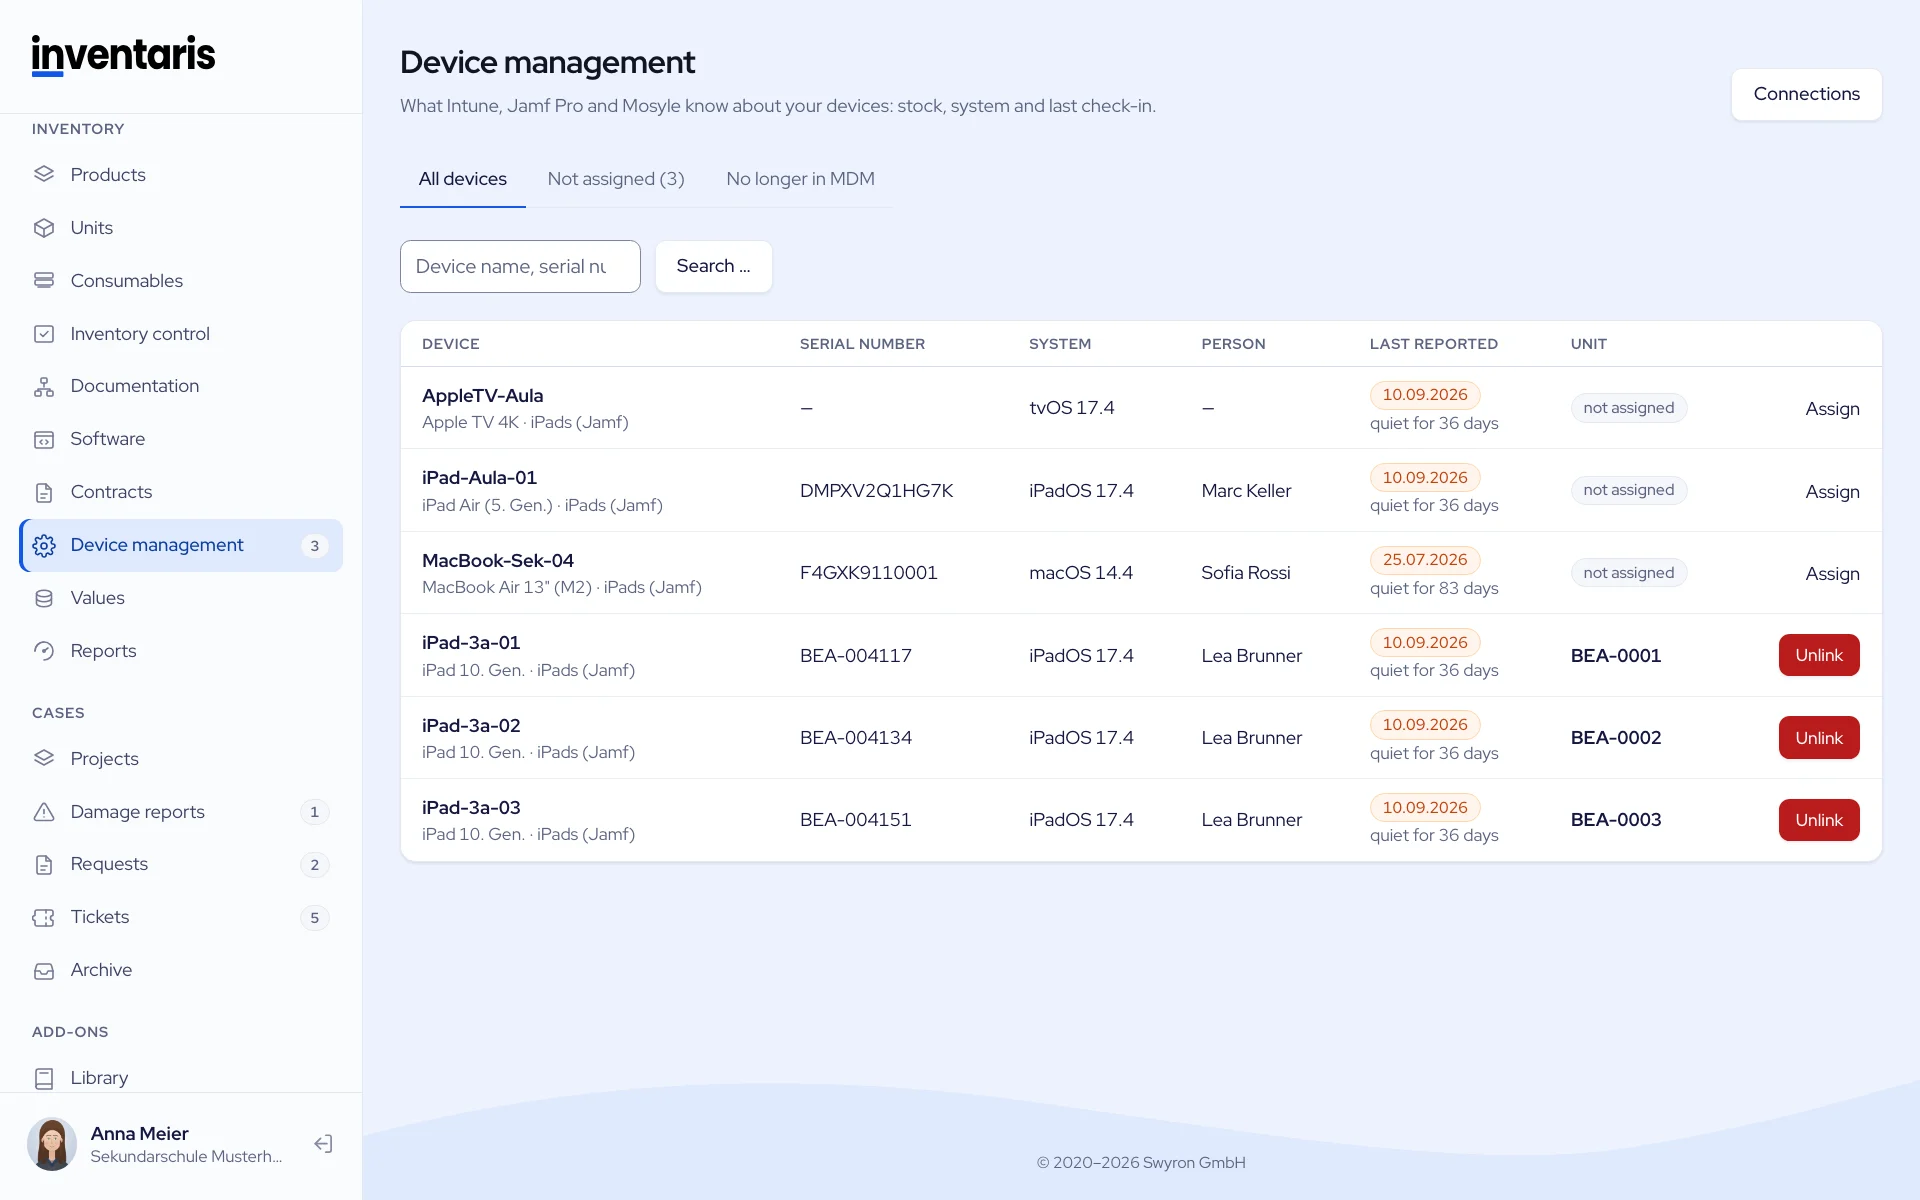Click the Device management gear icon
This screenshot has height=1200, width=1920.
[x=44, y=545]
